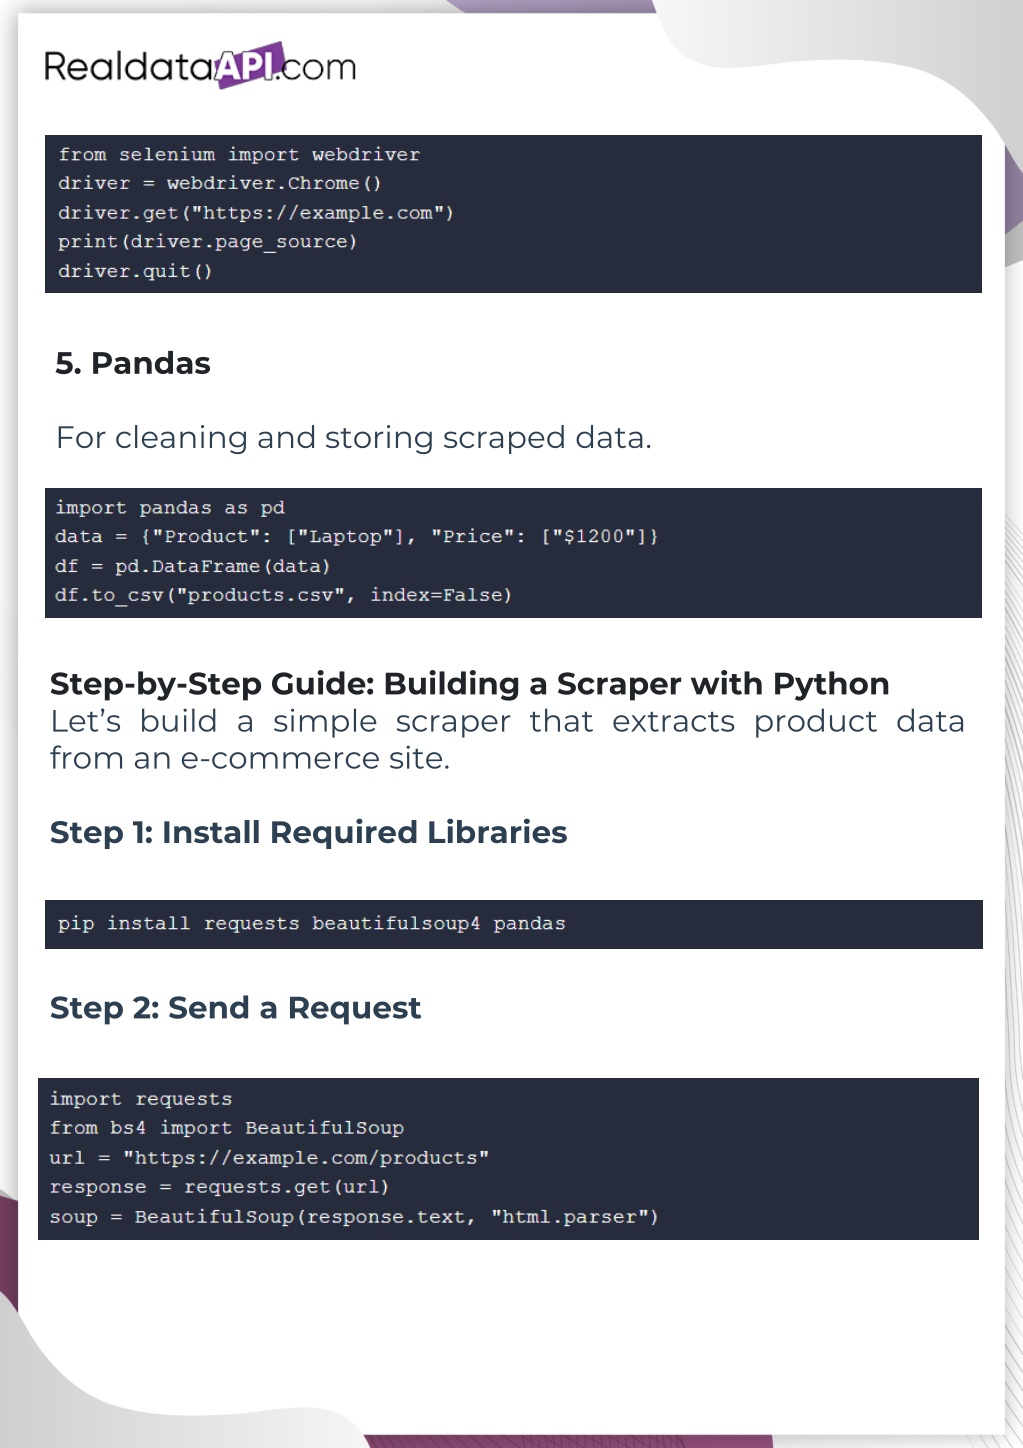Viewport: 1023px width, 1448px height.
Task: Select the 'For cleaning and storing scraped data' text
Action: pyautogui.click(x=354, y=438)
